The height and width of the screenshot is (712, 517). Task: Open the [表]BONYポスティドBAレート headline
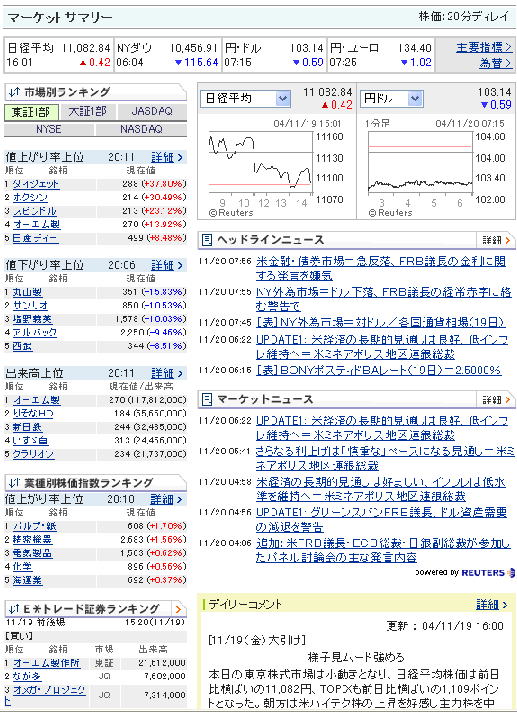[x=379, y=370]
